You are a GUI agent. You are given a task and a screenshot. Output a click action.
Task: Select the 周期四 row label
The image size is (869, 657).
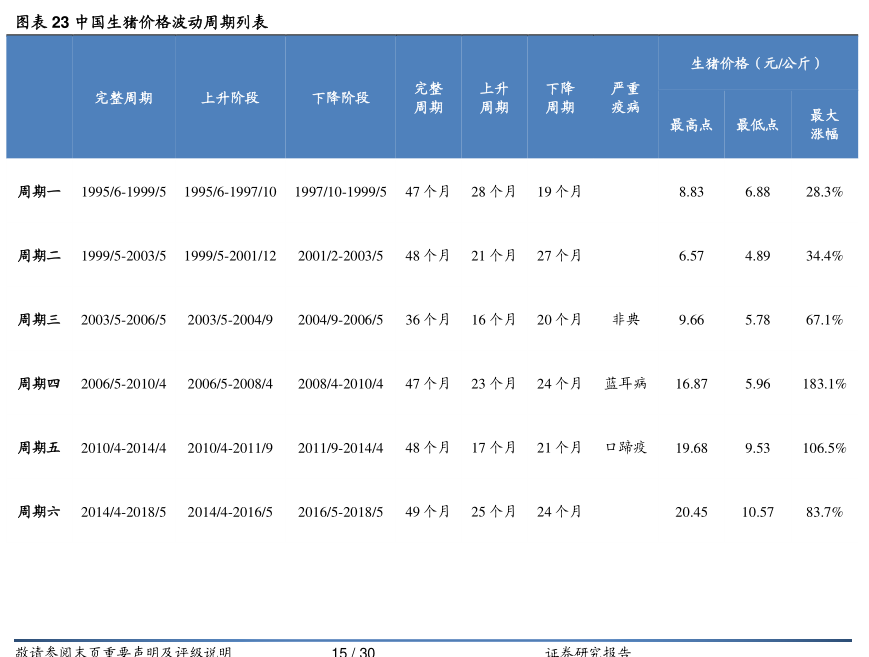pyautogui.click(x=39, y=384)
